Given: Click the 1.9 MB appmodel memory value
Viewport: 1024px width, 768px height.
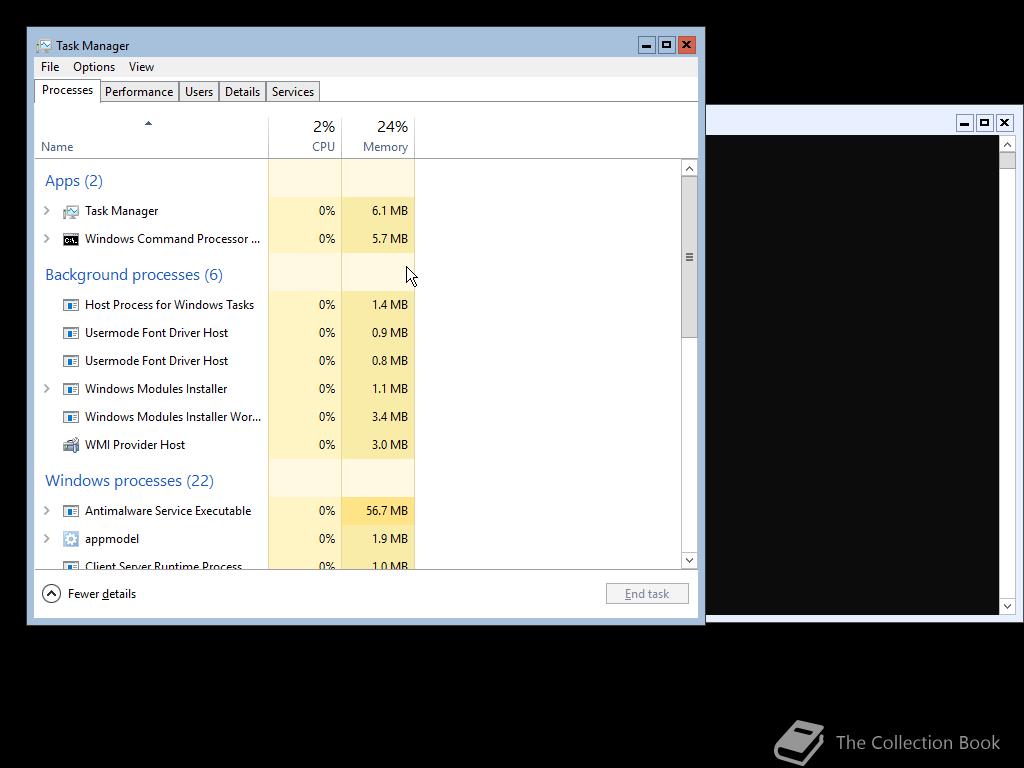Looking at the screenshot, I should point(390,539).
